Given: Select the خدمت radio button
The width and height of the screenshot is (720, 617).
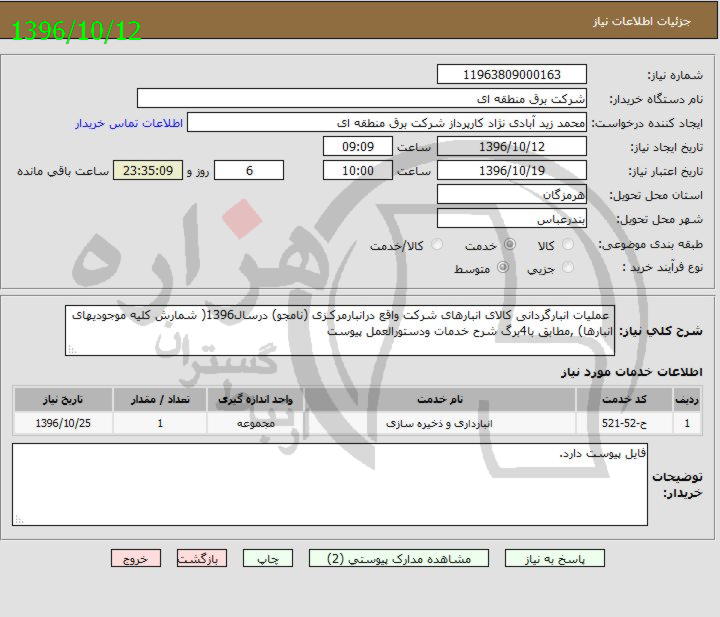Looking at the screenshot, I should 509,245.
